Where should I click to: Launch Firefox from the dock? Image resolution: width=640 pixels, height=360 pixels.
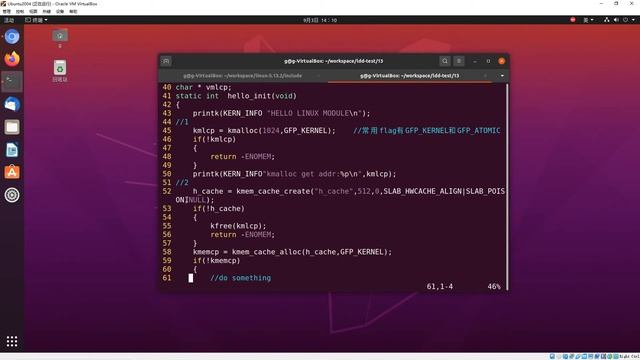12,59
